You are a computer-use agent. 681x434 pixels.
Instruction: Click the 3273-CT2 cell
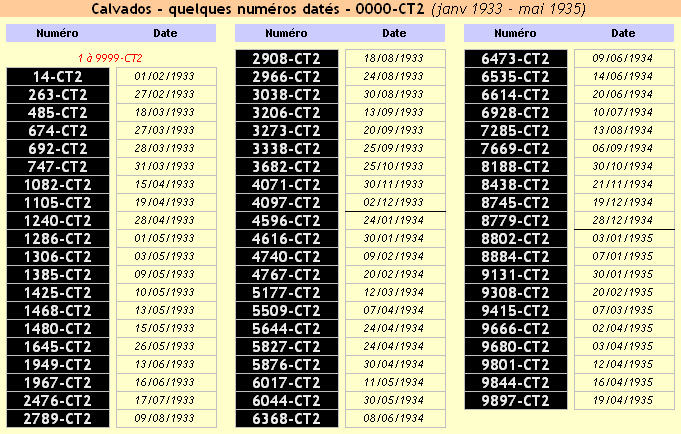(x=287, y=131)
